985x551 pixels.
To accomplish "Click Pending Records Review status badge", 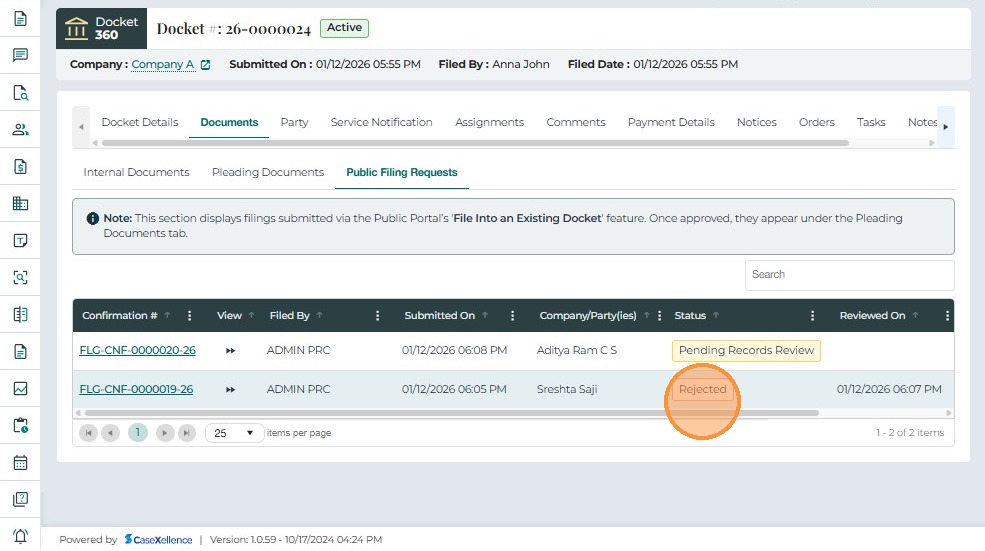I will tap(746, 351).
